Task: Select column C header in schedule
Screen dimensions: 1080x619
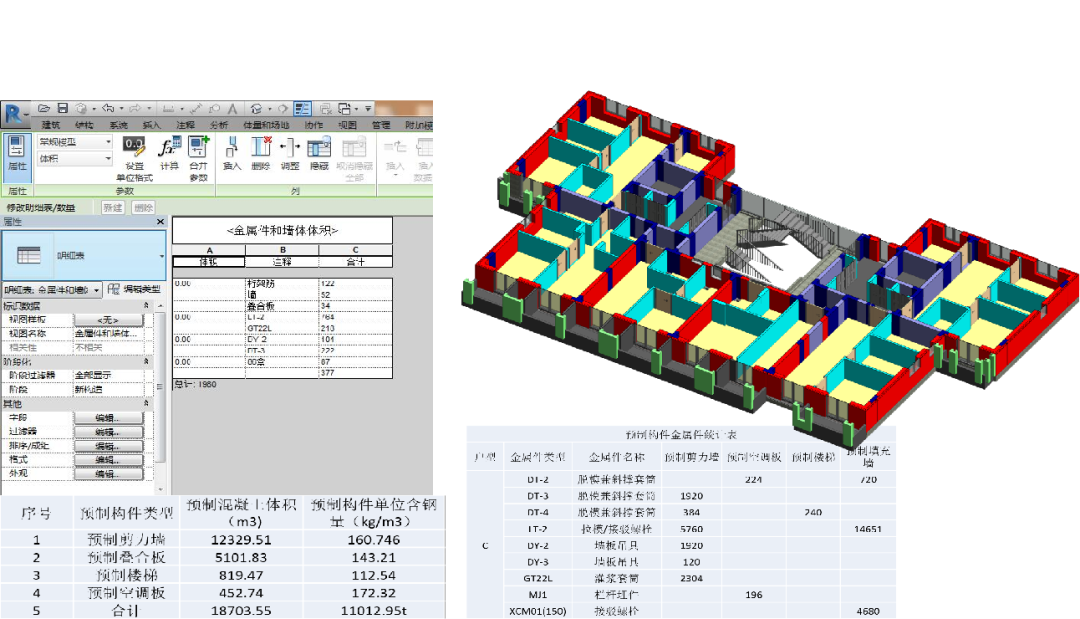Action: click(355, 250)
